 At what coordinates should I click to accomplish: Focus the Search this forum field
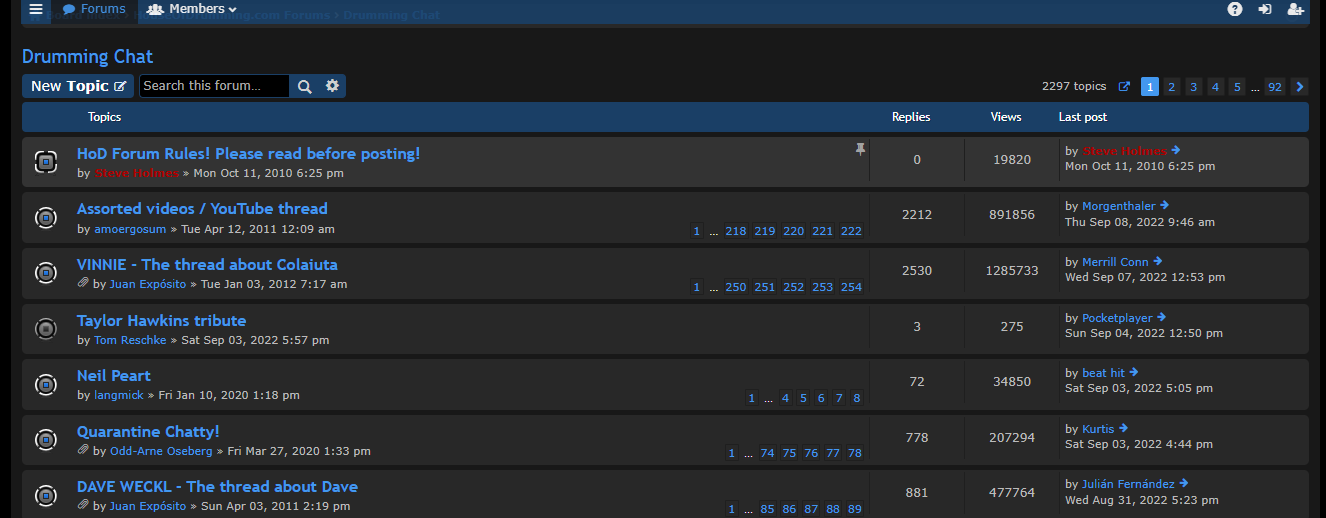214,86
